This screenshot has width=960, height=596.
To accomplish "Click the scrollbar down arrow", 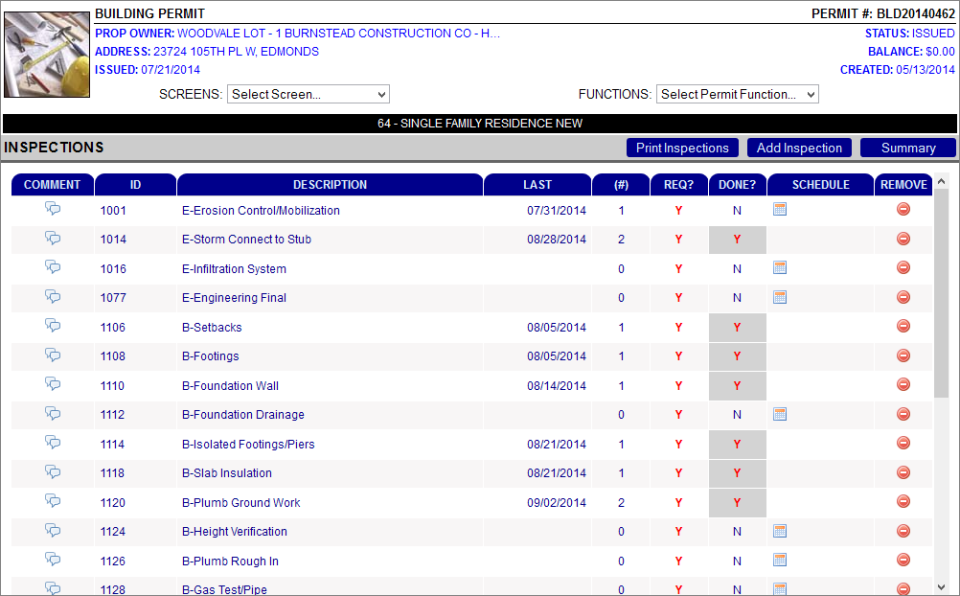I will (x=942, y=587).
